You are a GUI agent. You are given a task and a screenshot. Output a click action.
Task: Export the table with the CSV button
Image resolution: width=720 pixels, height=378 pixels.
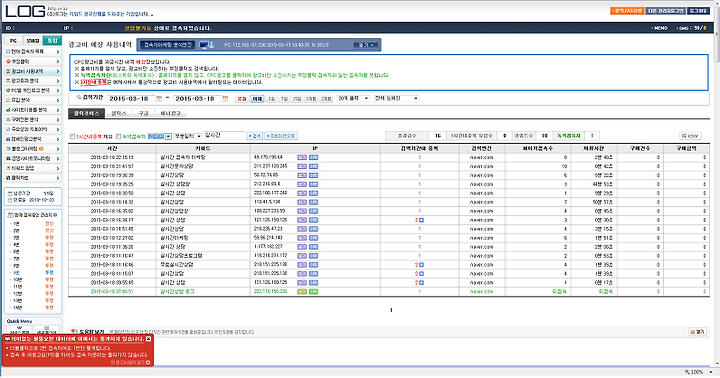click(x=690, y=136)
